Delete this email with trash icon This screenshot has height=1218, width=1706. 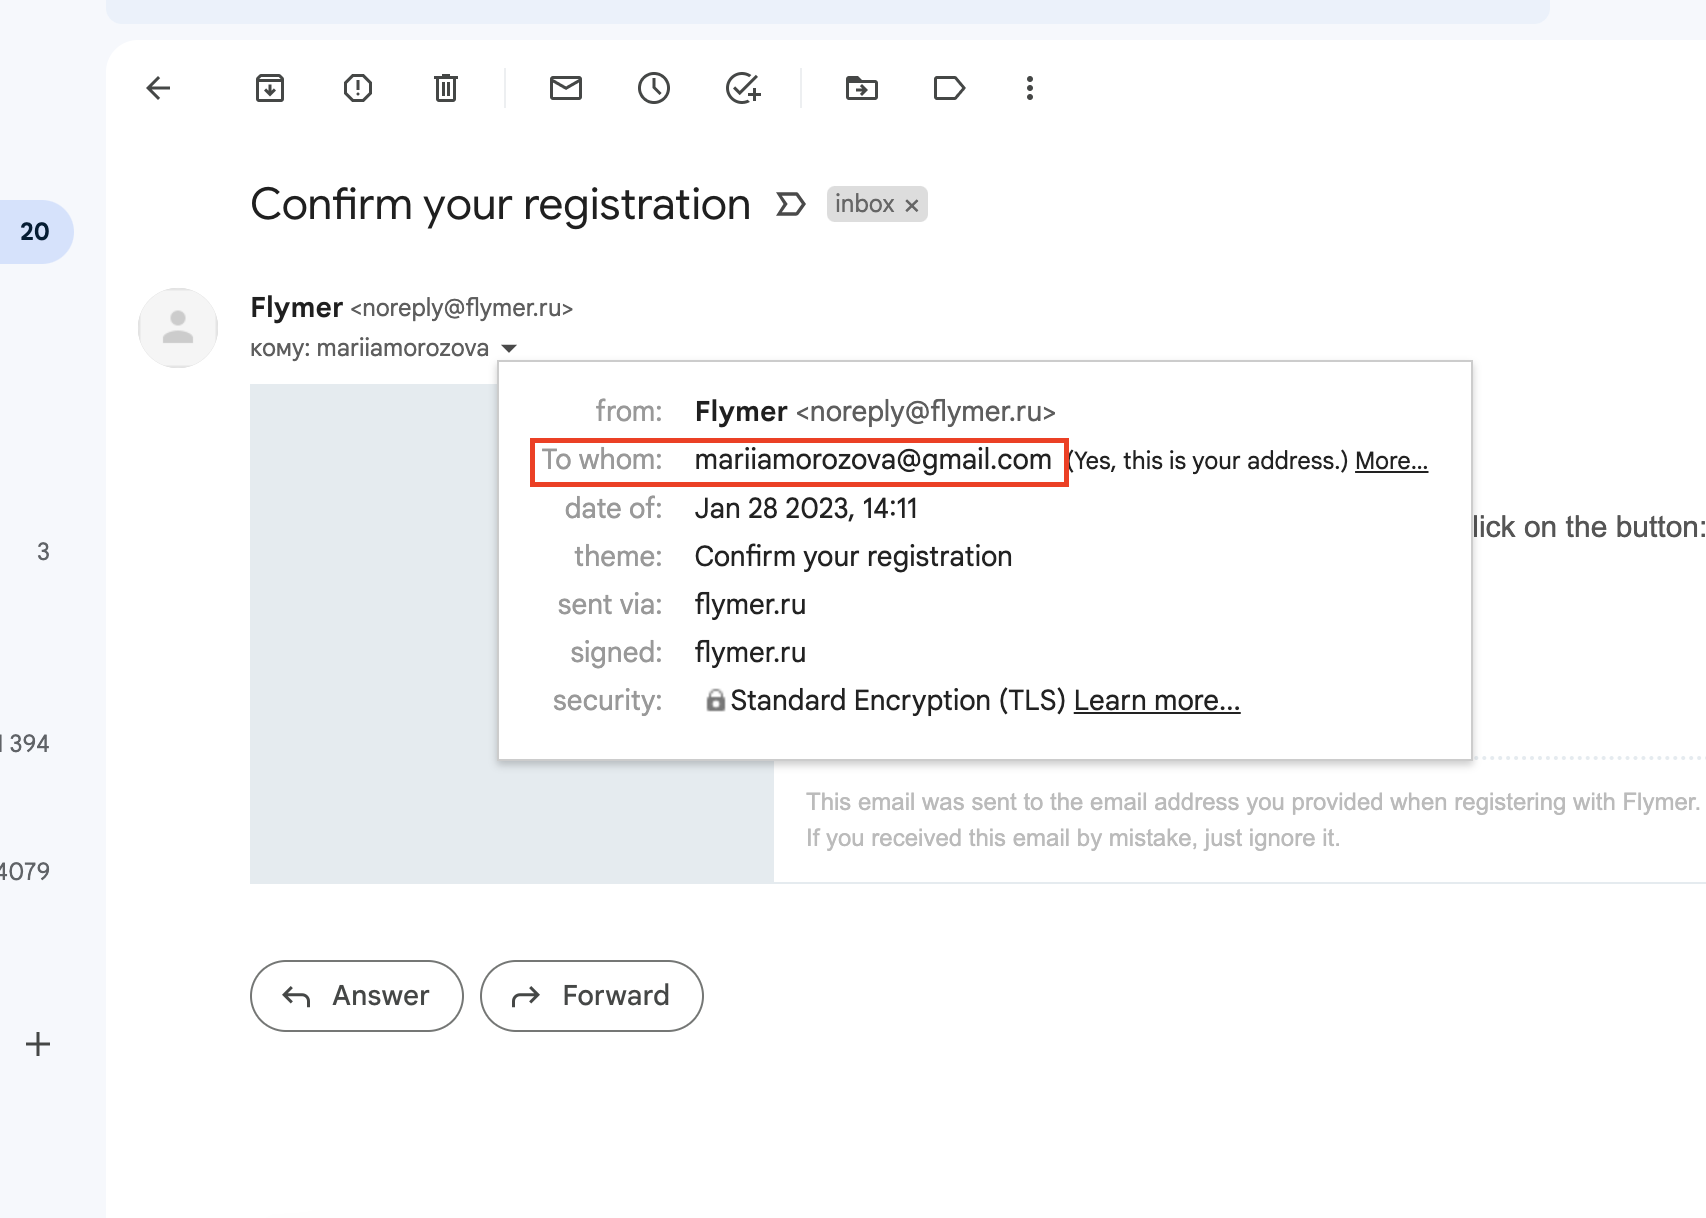pyautogui.click(x=446, y=88)
